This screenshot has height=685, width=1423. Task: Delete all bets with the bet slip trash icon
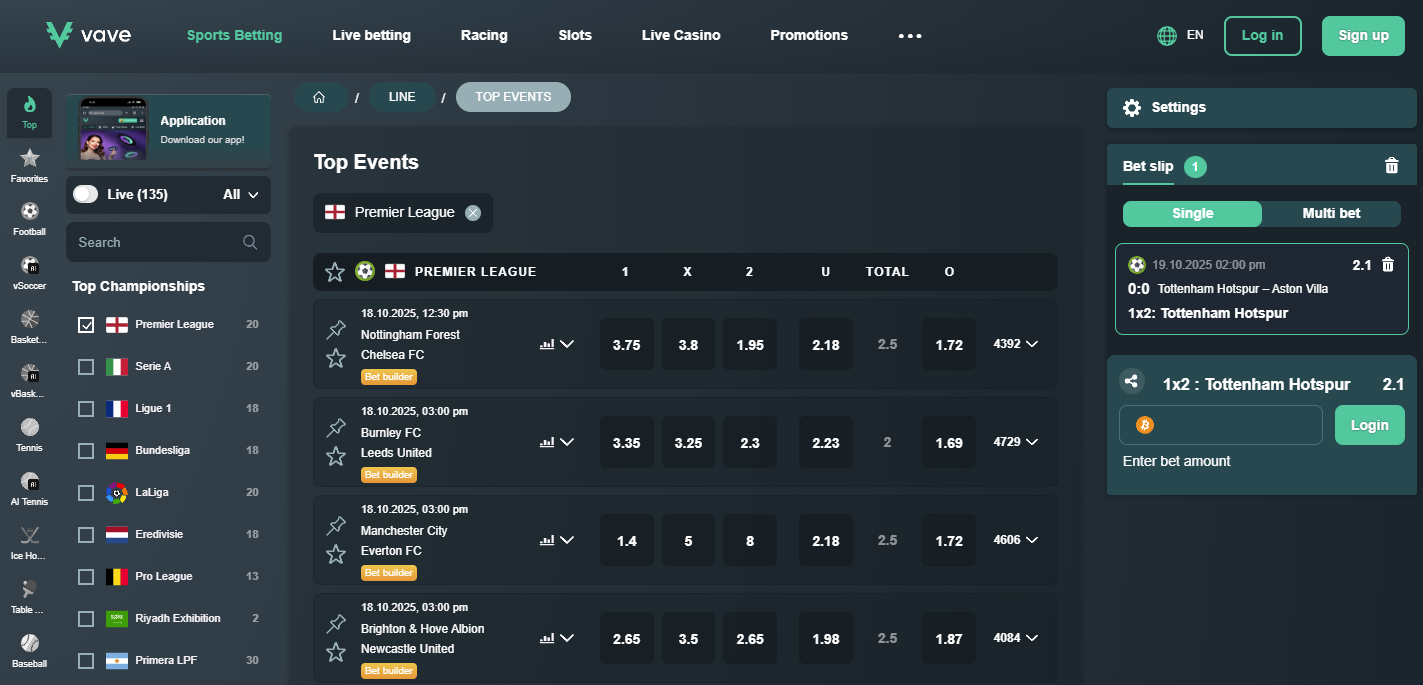click(1391, 166)
